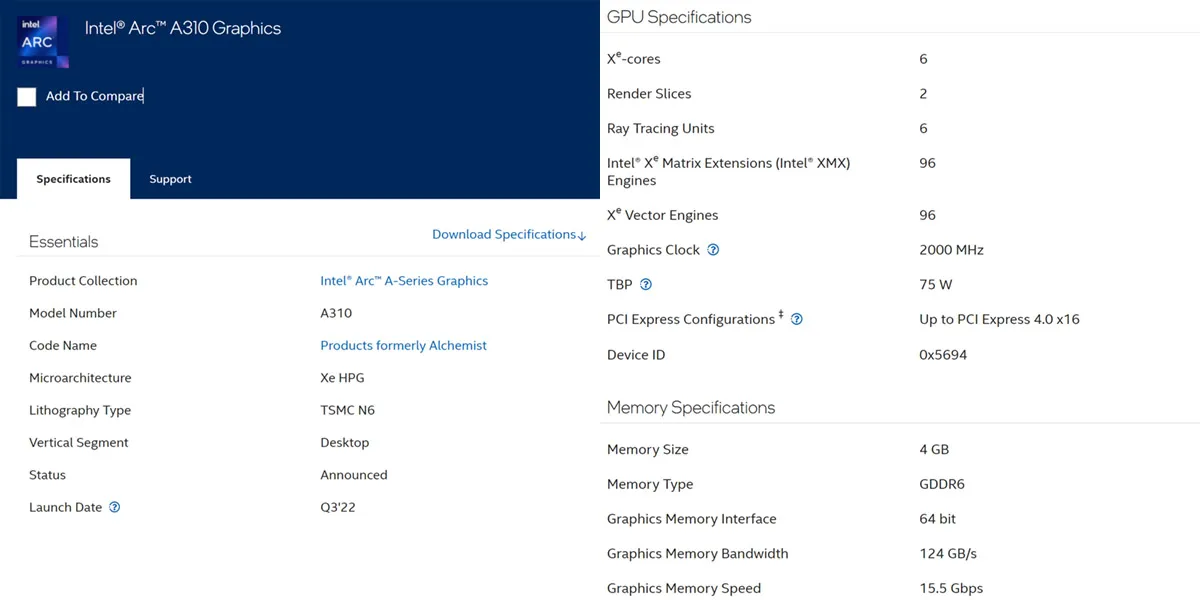
Task: Click the Essentials section heading
Action: (63, 242)
